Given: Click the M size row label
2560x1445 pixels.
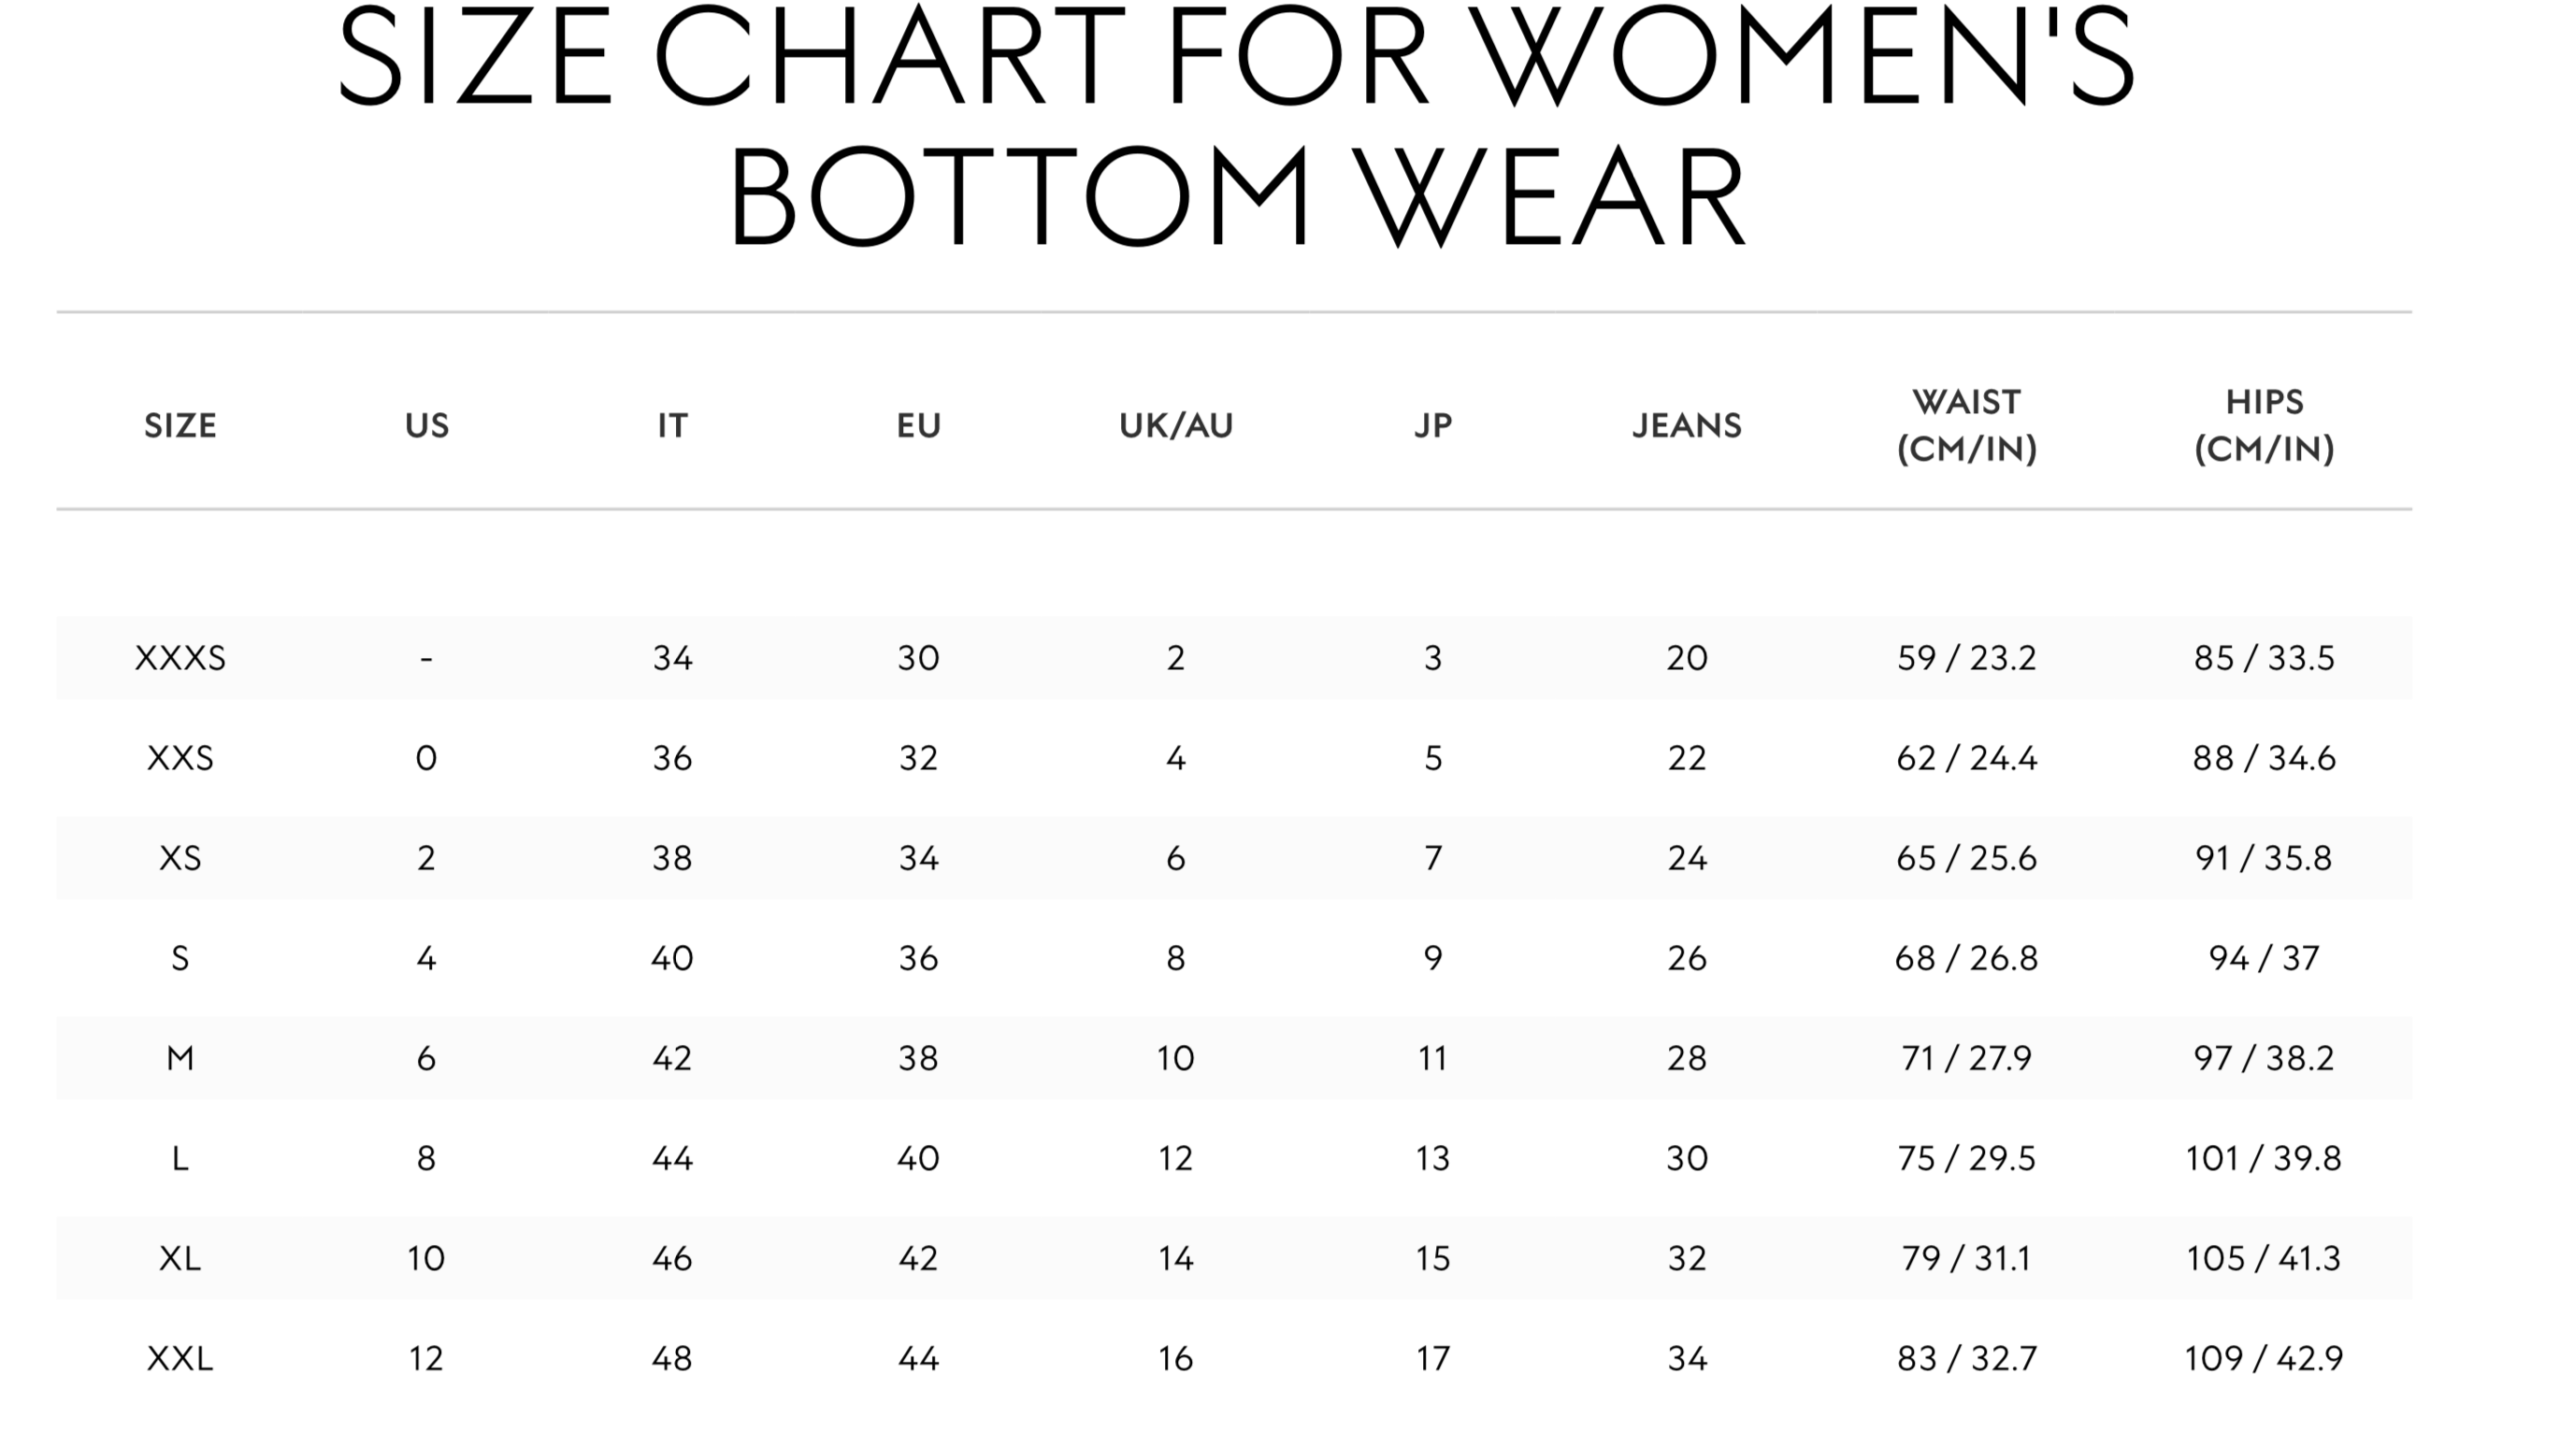Looking at the screenshot, I should pos(180,1058).
